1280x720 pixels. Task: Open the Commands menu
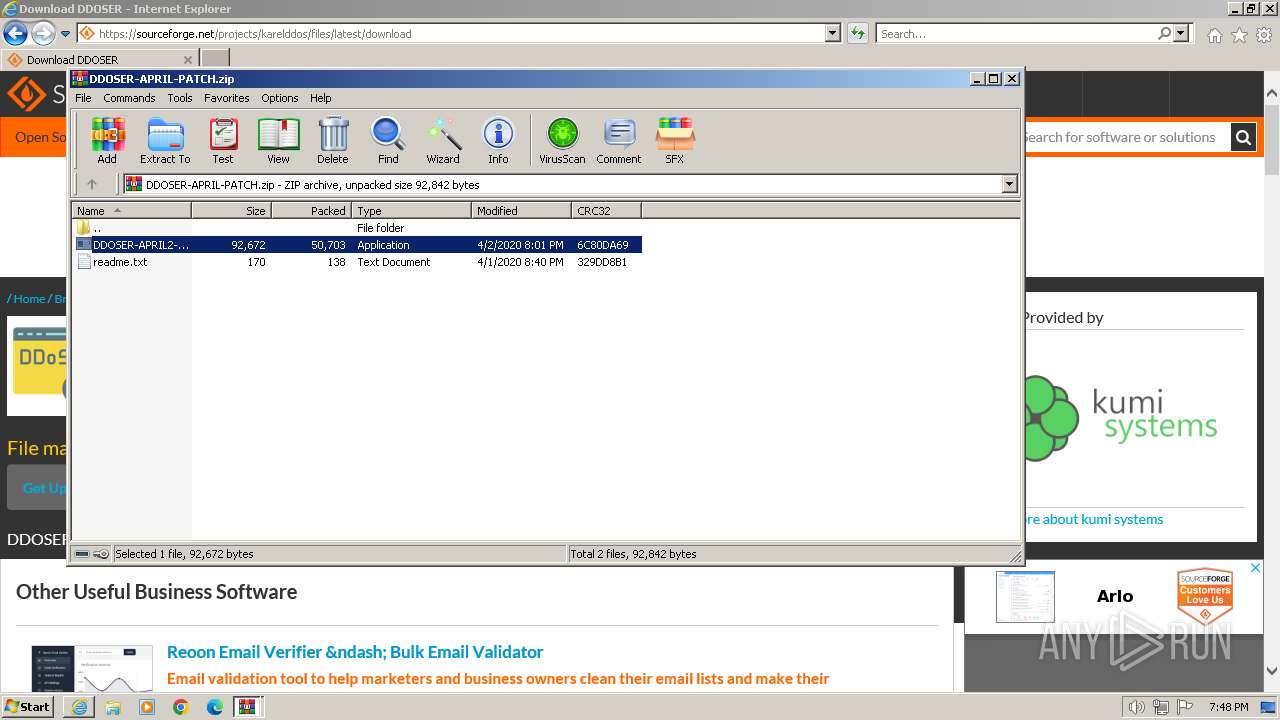pos(129,98)
